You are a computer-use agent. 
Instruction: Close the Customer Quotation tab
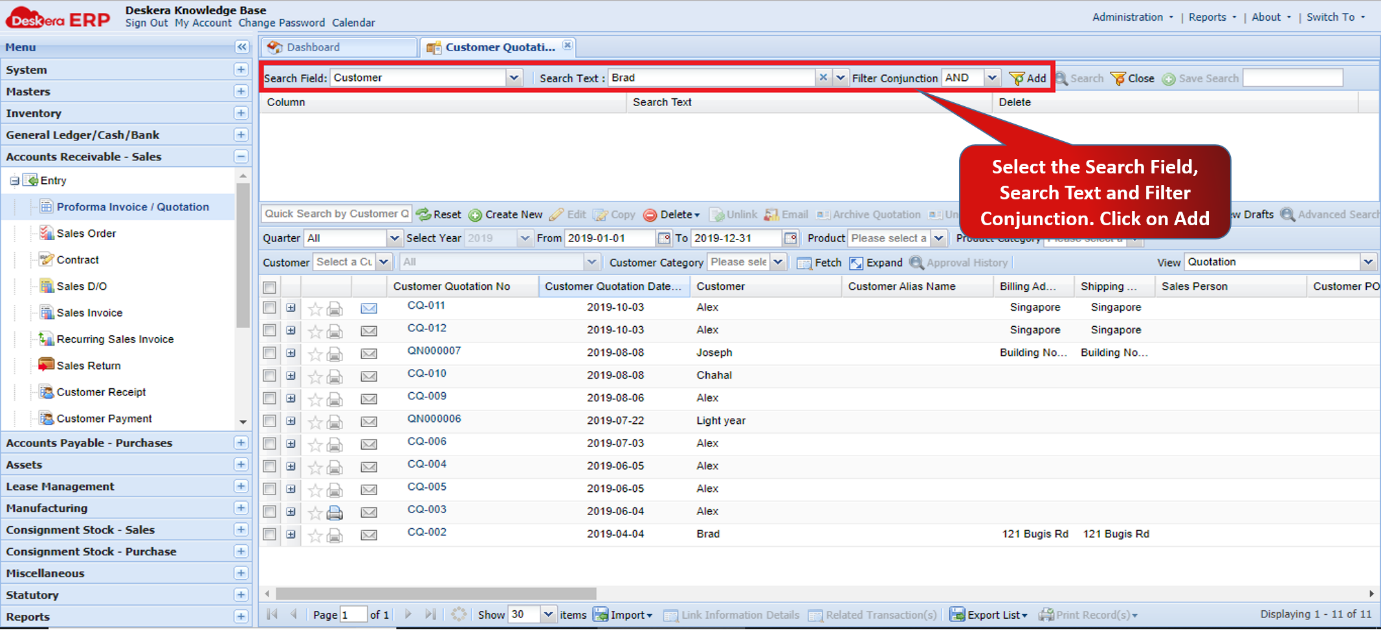coord(567,46)
